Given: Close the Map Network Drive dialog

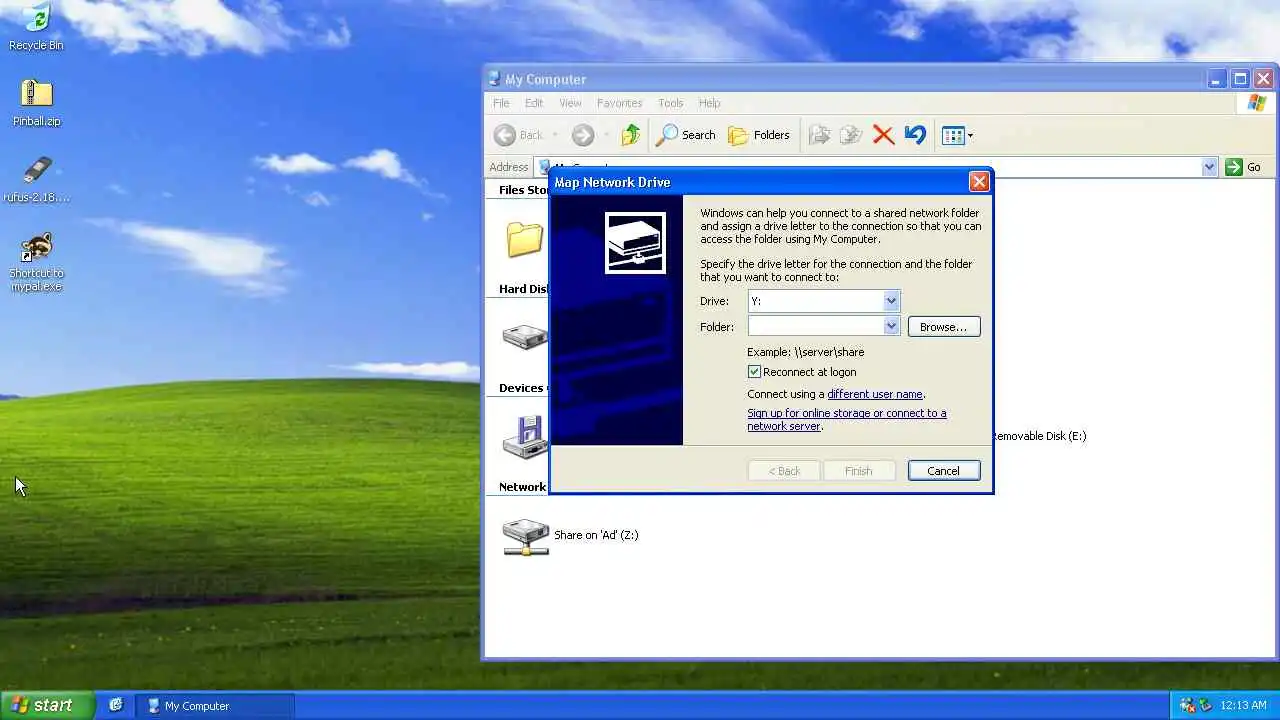Looking at the screenshot, I should 979,182.
